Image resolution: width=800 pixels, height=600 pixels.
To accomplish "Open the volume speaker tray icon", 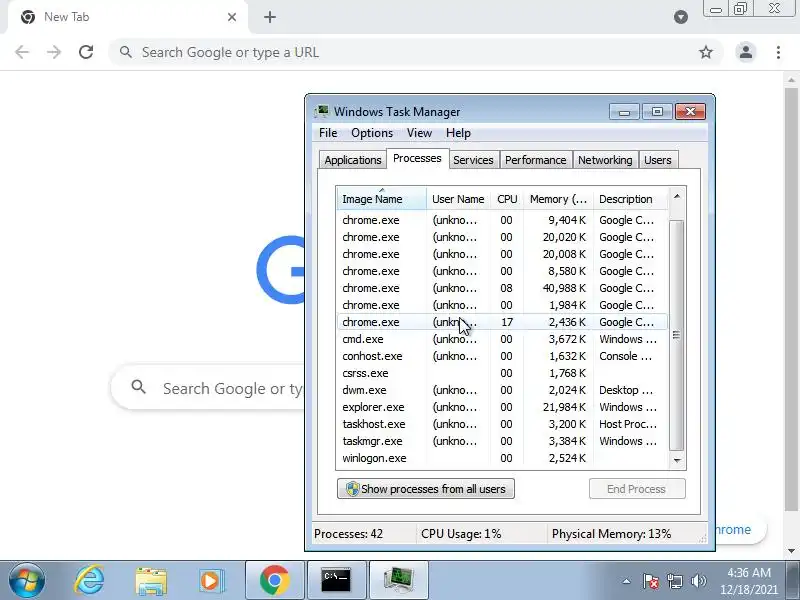I will tap(698, 581).
